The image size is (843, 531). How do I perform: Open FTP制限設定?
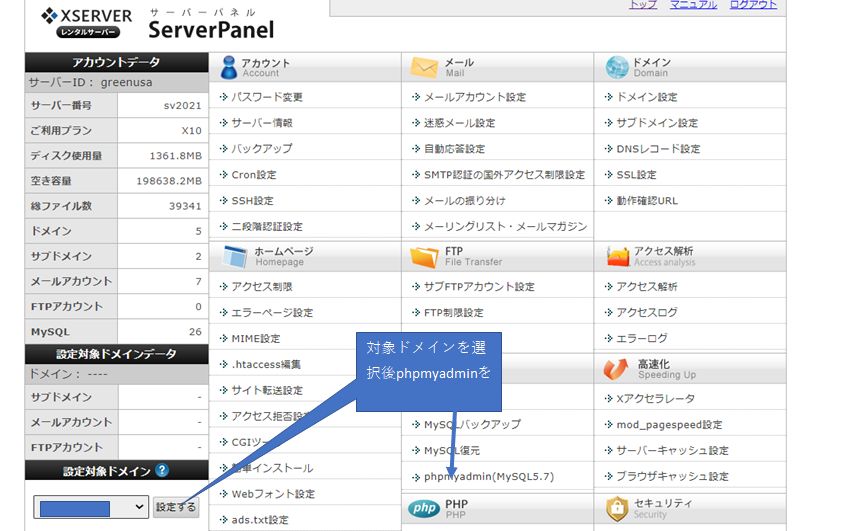click(x=454, y=312)
